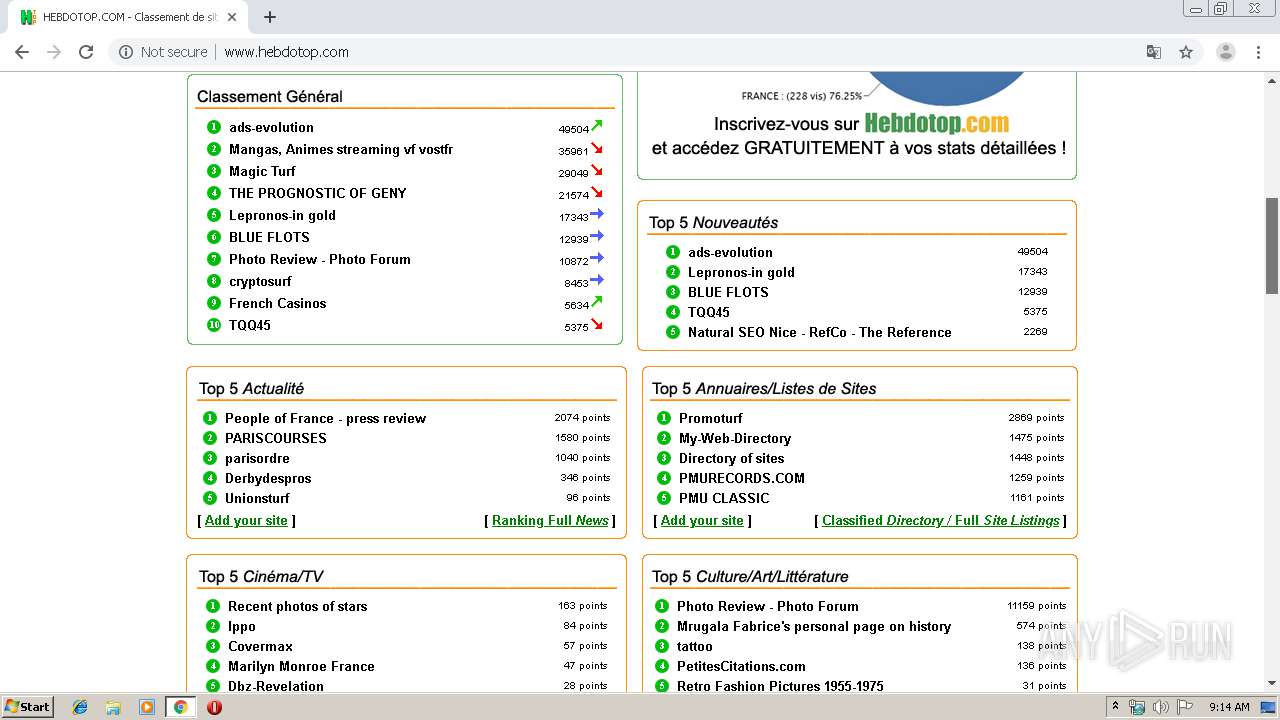Image resolution: width=1280 pixels, height=720 pixels.
Task: Open People of France - press review
Action: point(325,418)
